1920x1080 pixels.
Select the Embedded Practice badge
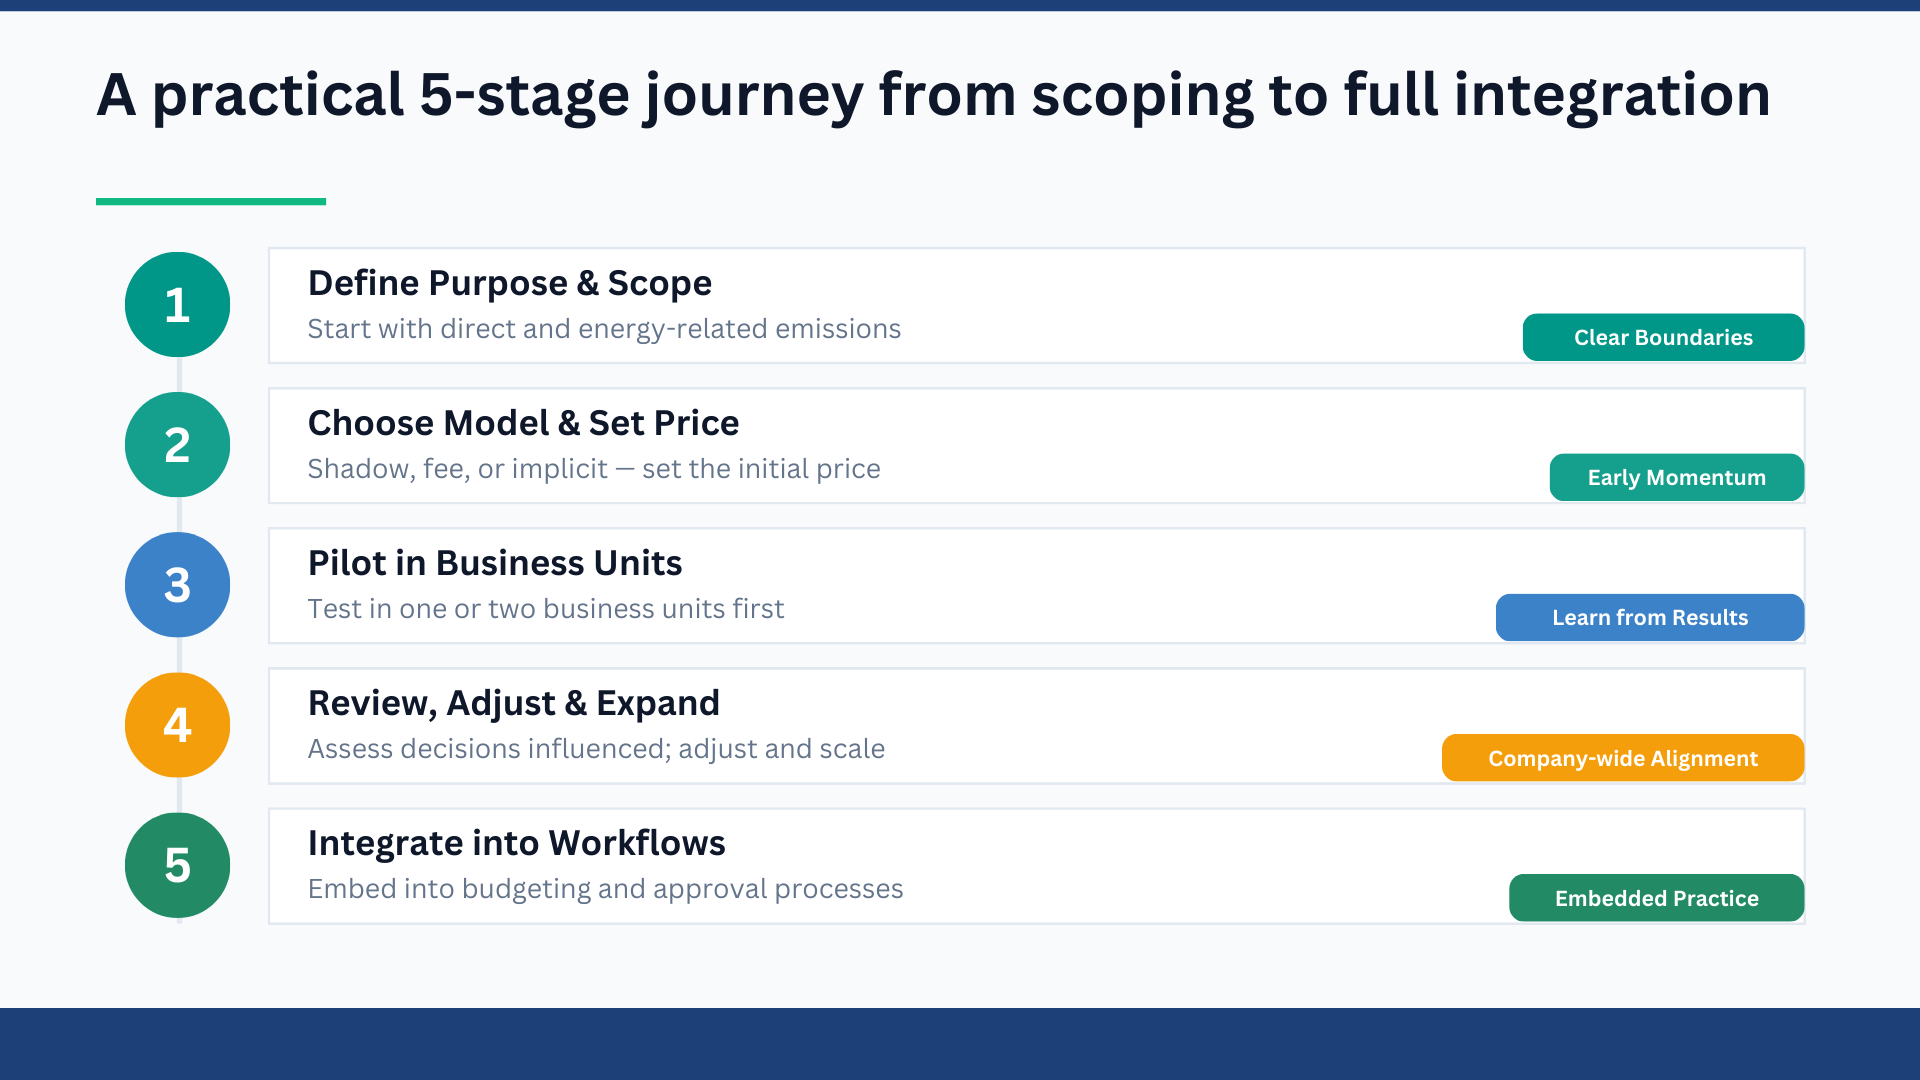click(x=1656, y=898)
